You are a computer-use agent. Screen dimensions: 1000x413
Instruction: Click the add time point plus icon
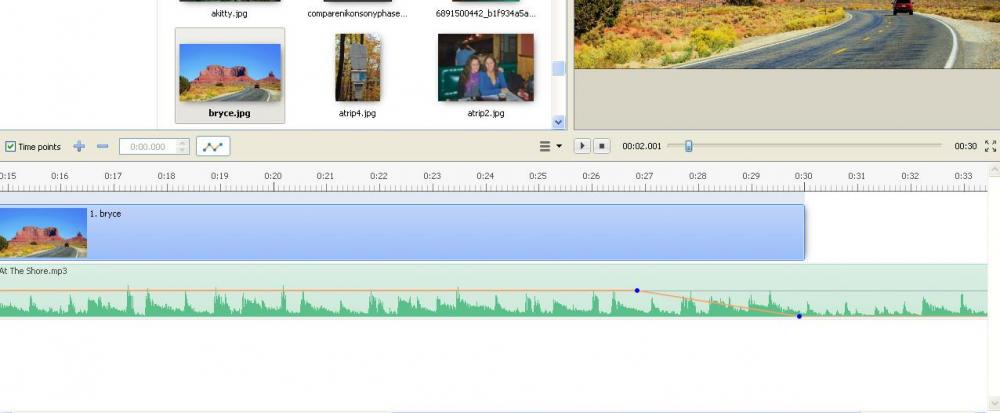(79, 146)
